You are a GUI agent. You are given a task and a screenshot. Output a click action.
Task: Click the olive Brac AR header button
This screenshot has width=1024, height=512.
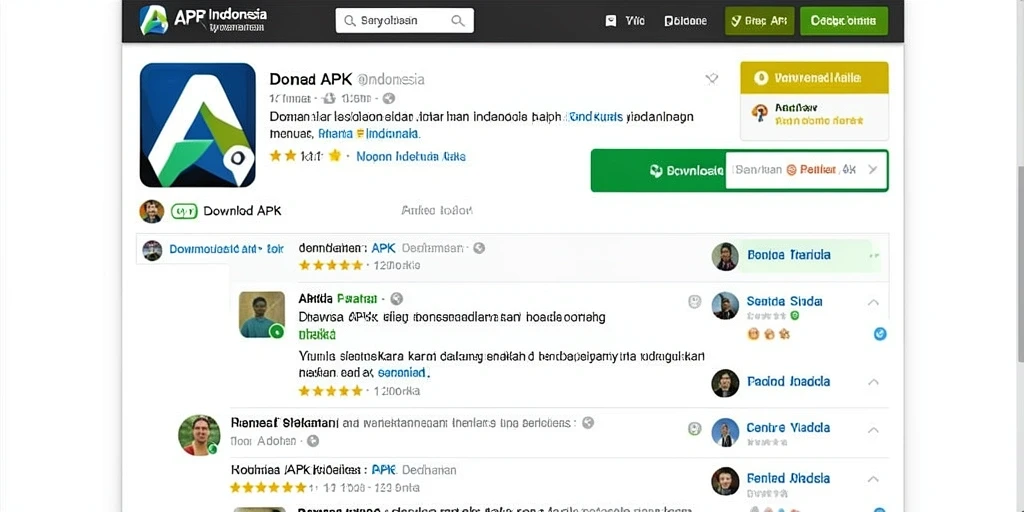click(759, 21)
